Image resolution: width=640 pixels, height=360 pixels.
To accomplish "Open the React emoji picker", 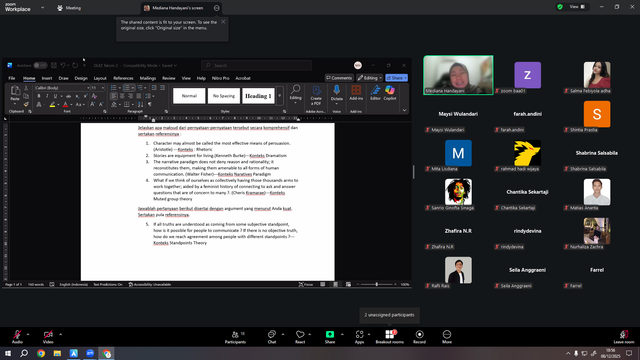I will pos(300,337).
